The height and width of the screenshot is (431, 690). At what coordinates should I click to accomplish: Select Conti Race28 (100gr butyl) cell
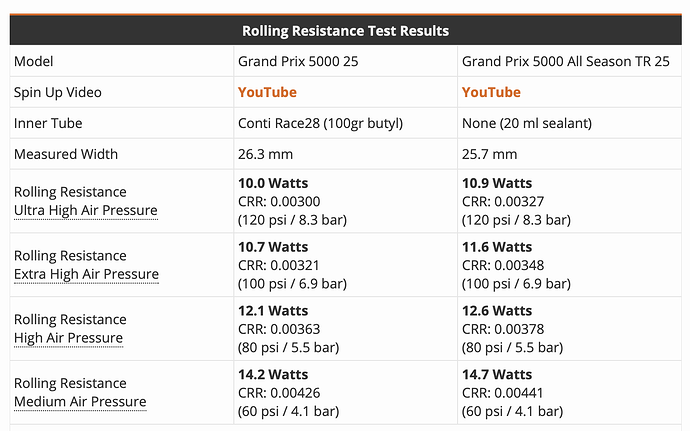click(x=320, y=123)
